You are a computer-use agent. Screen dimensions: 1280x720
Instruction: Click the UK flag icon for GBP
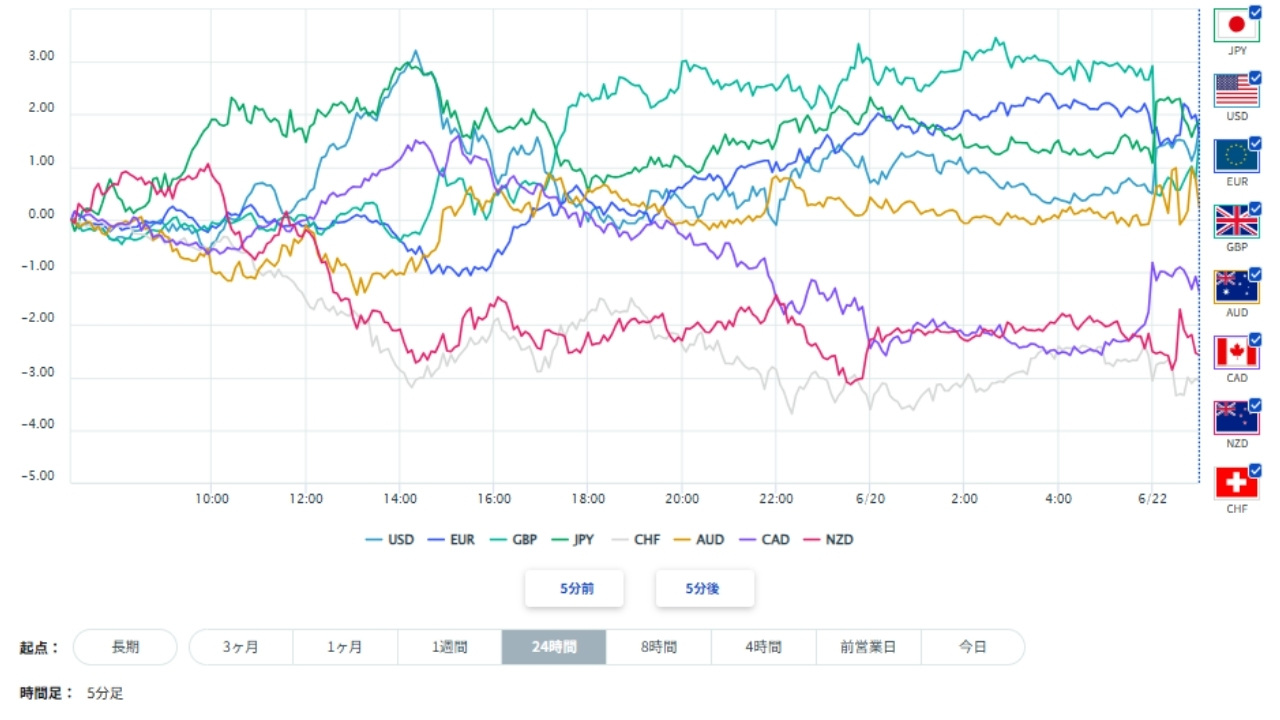[1237, 221]
